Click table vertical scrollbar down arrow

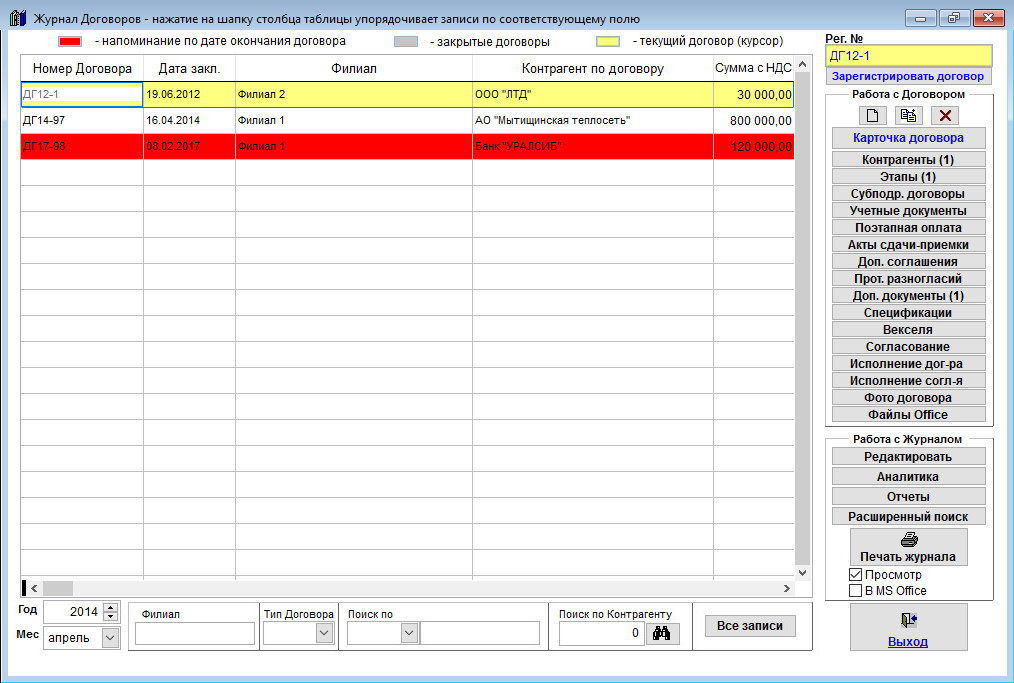point(803,572)
